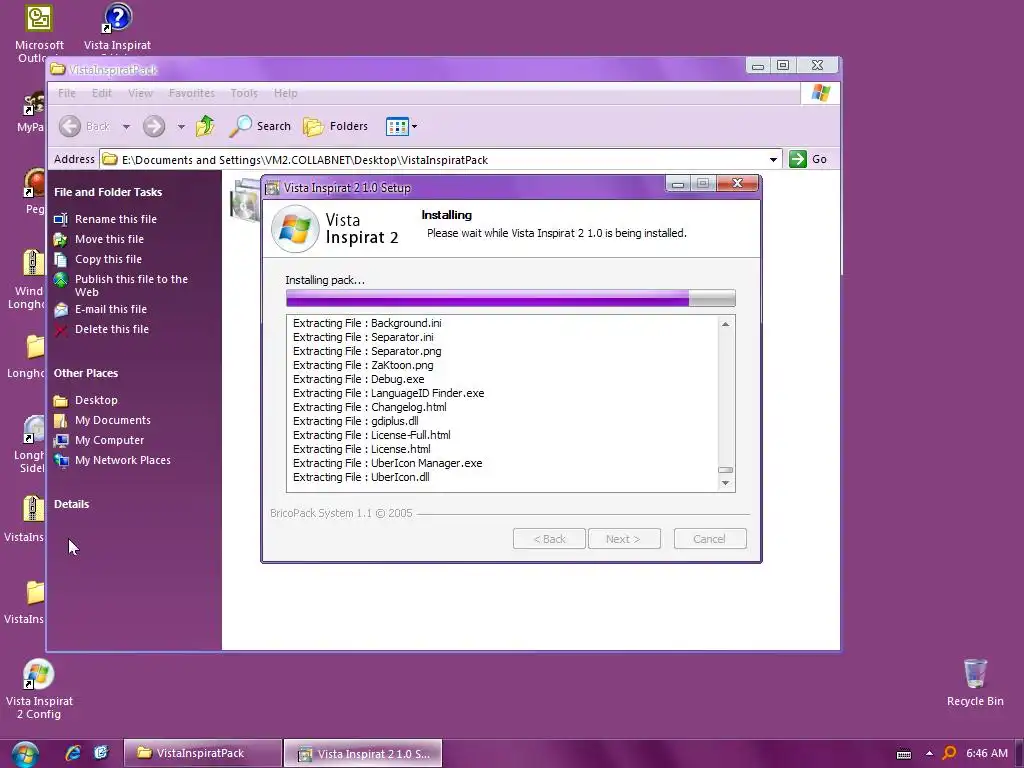This screenshot has height=768, width=1024.
Task: Click Rename this file
Action: pyautogui.click(x=116, y=219)
